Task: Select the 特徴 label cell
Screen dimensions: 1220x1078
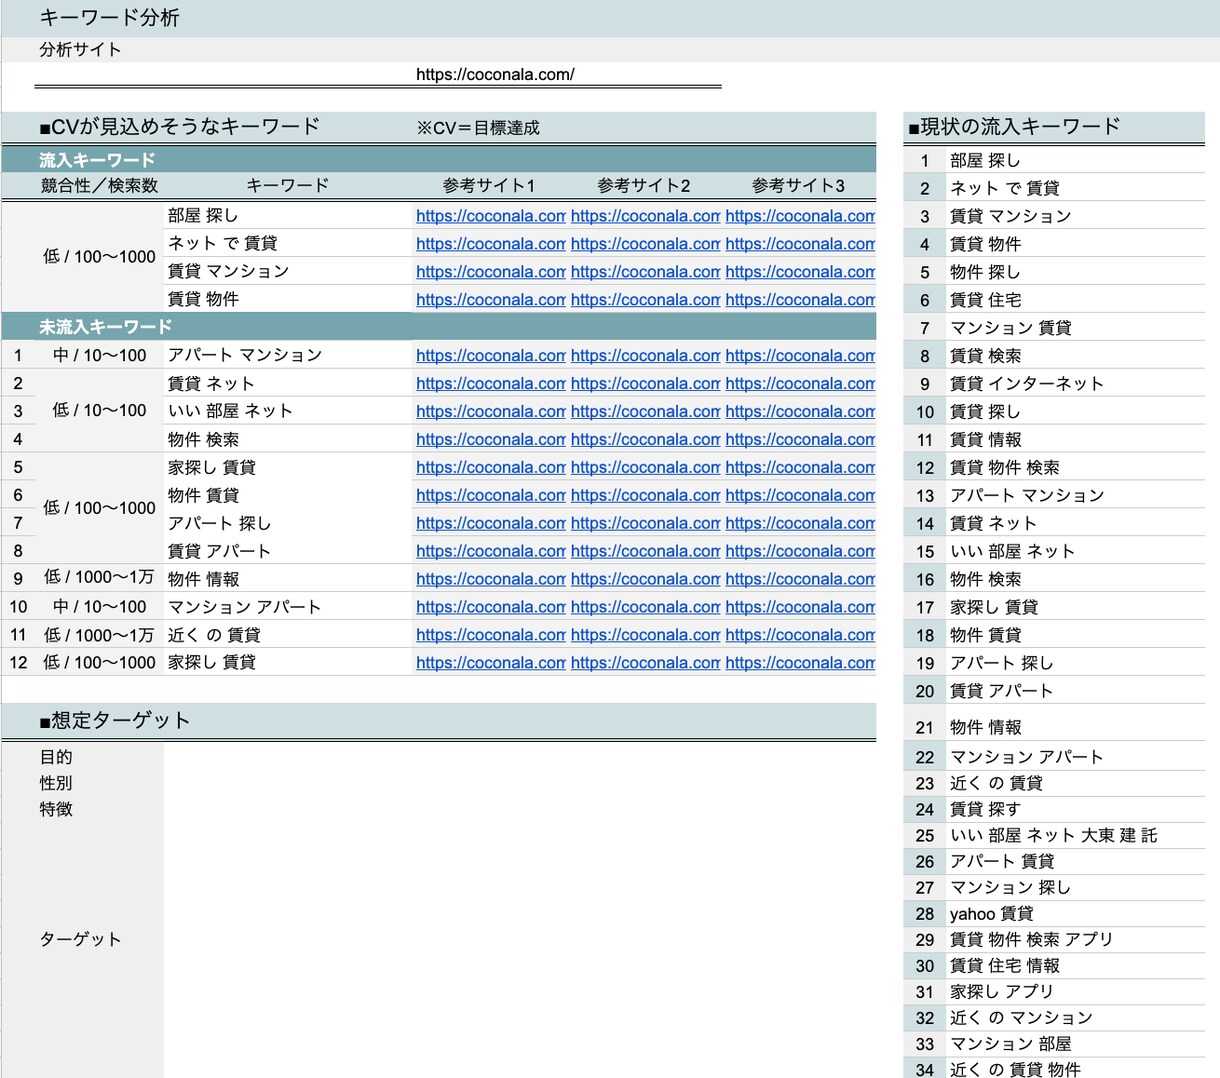Action: click(x=56, y=809)
